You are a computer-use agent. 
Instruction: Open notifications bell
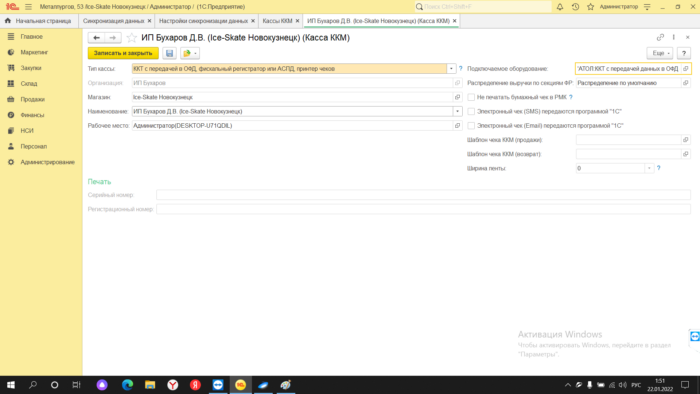click(560, 7)
